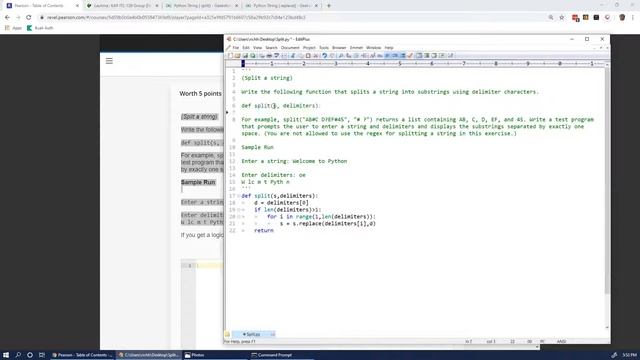Open the File menu in EditPlus
This screenshot has height=360, width=640.
[x=236, y=48]
